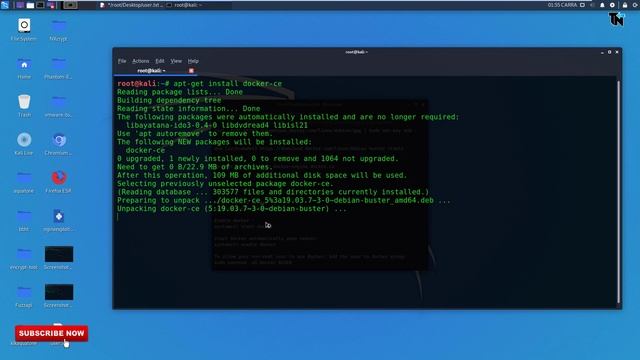Switch to user.txt editor taskbar button
The height and width of the screenshot is (360, 640).
click(x=131, y=5)
